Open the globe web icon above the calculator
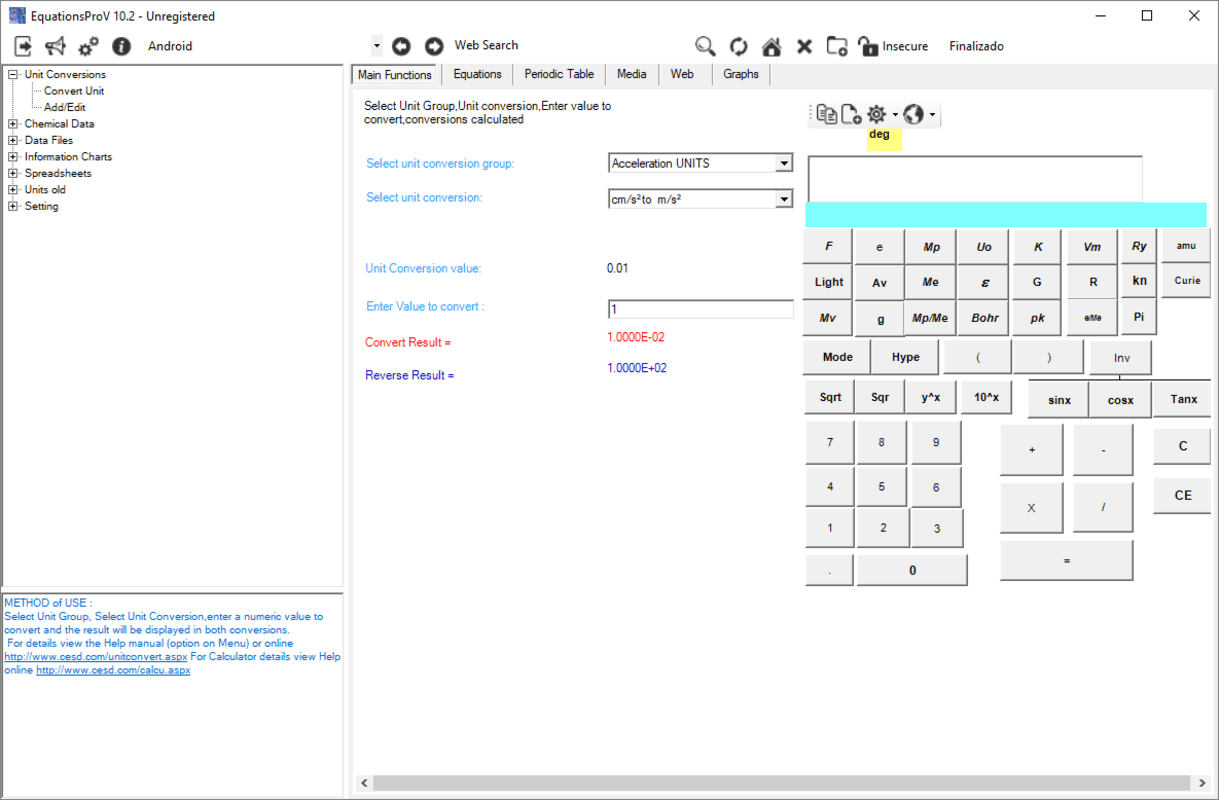The image size is (1219, 800). (x=915, y=113)
